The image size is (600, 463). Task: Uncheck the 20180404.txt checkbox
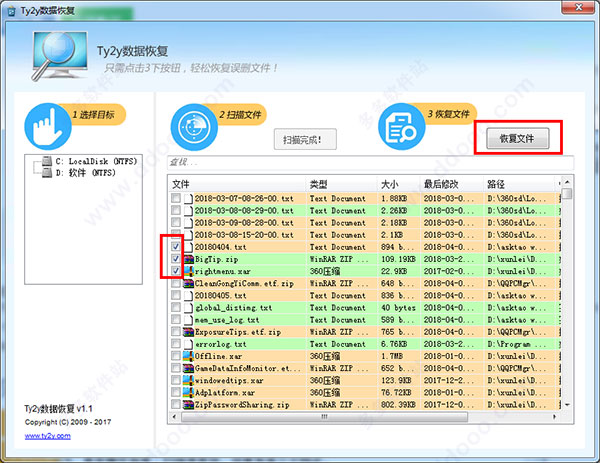(x=176, y=246)
